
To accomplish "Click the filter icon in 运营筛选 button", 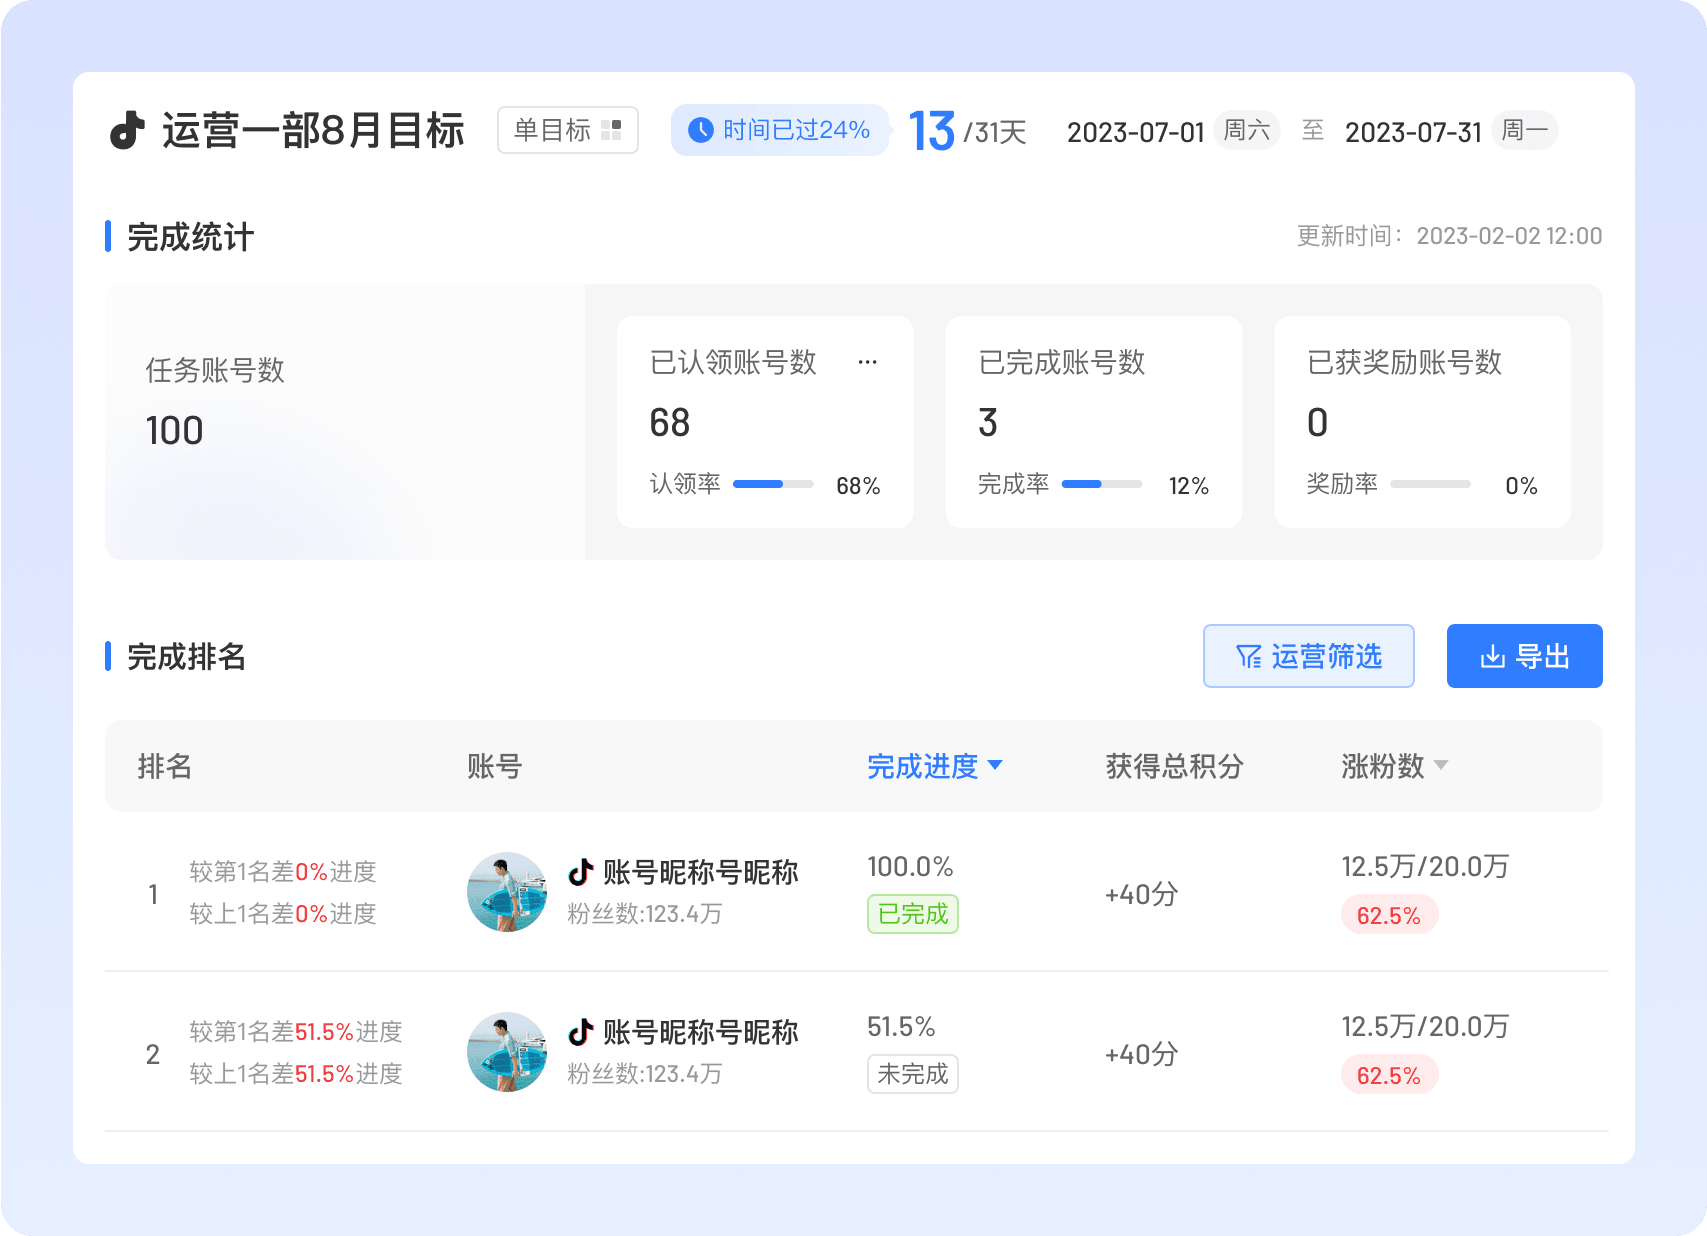I will point(1248,656).
